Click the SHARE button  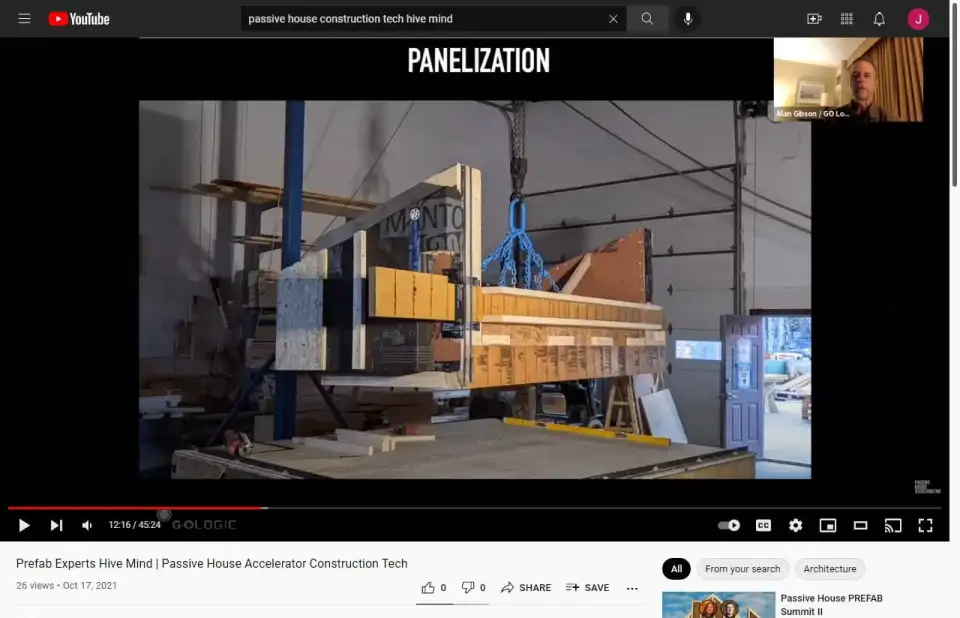point(526,588)
